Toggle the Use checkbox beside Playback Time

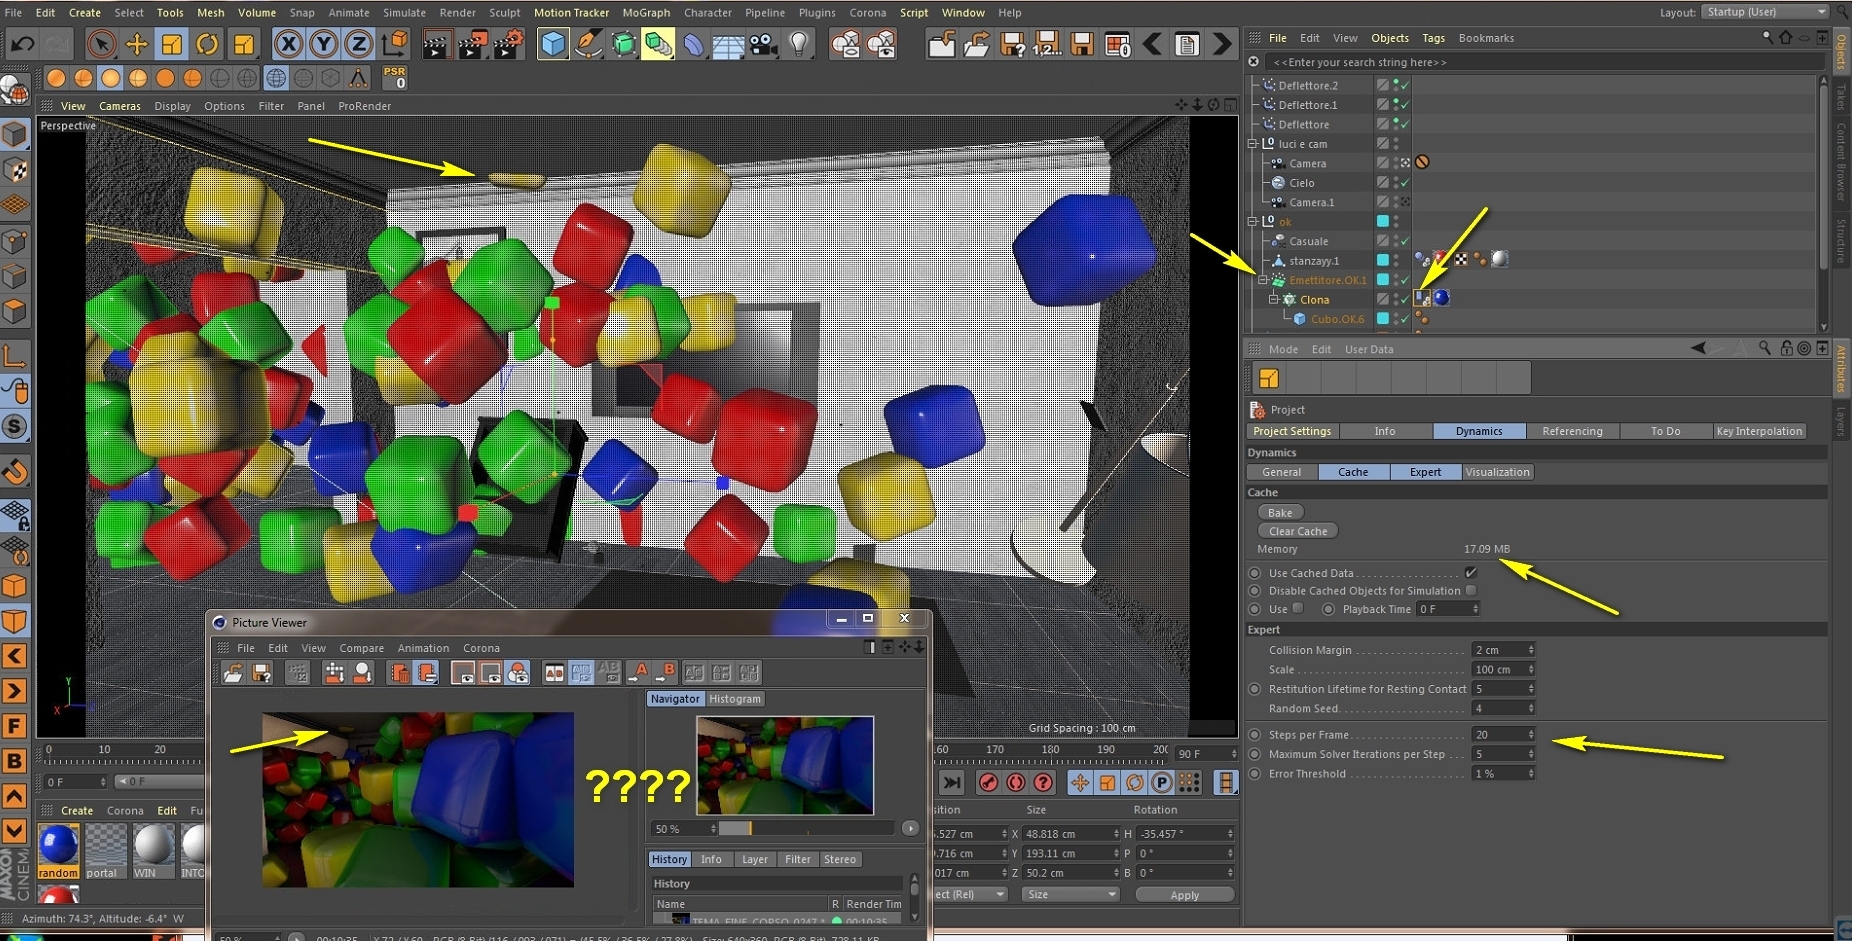[1298, 608]
